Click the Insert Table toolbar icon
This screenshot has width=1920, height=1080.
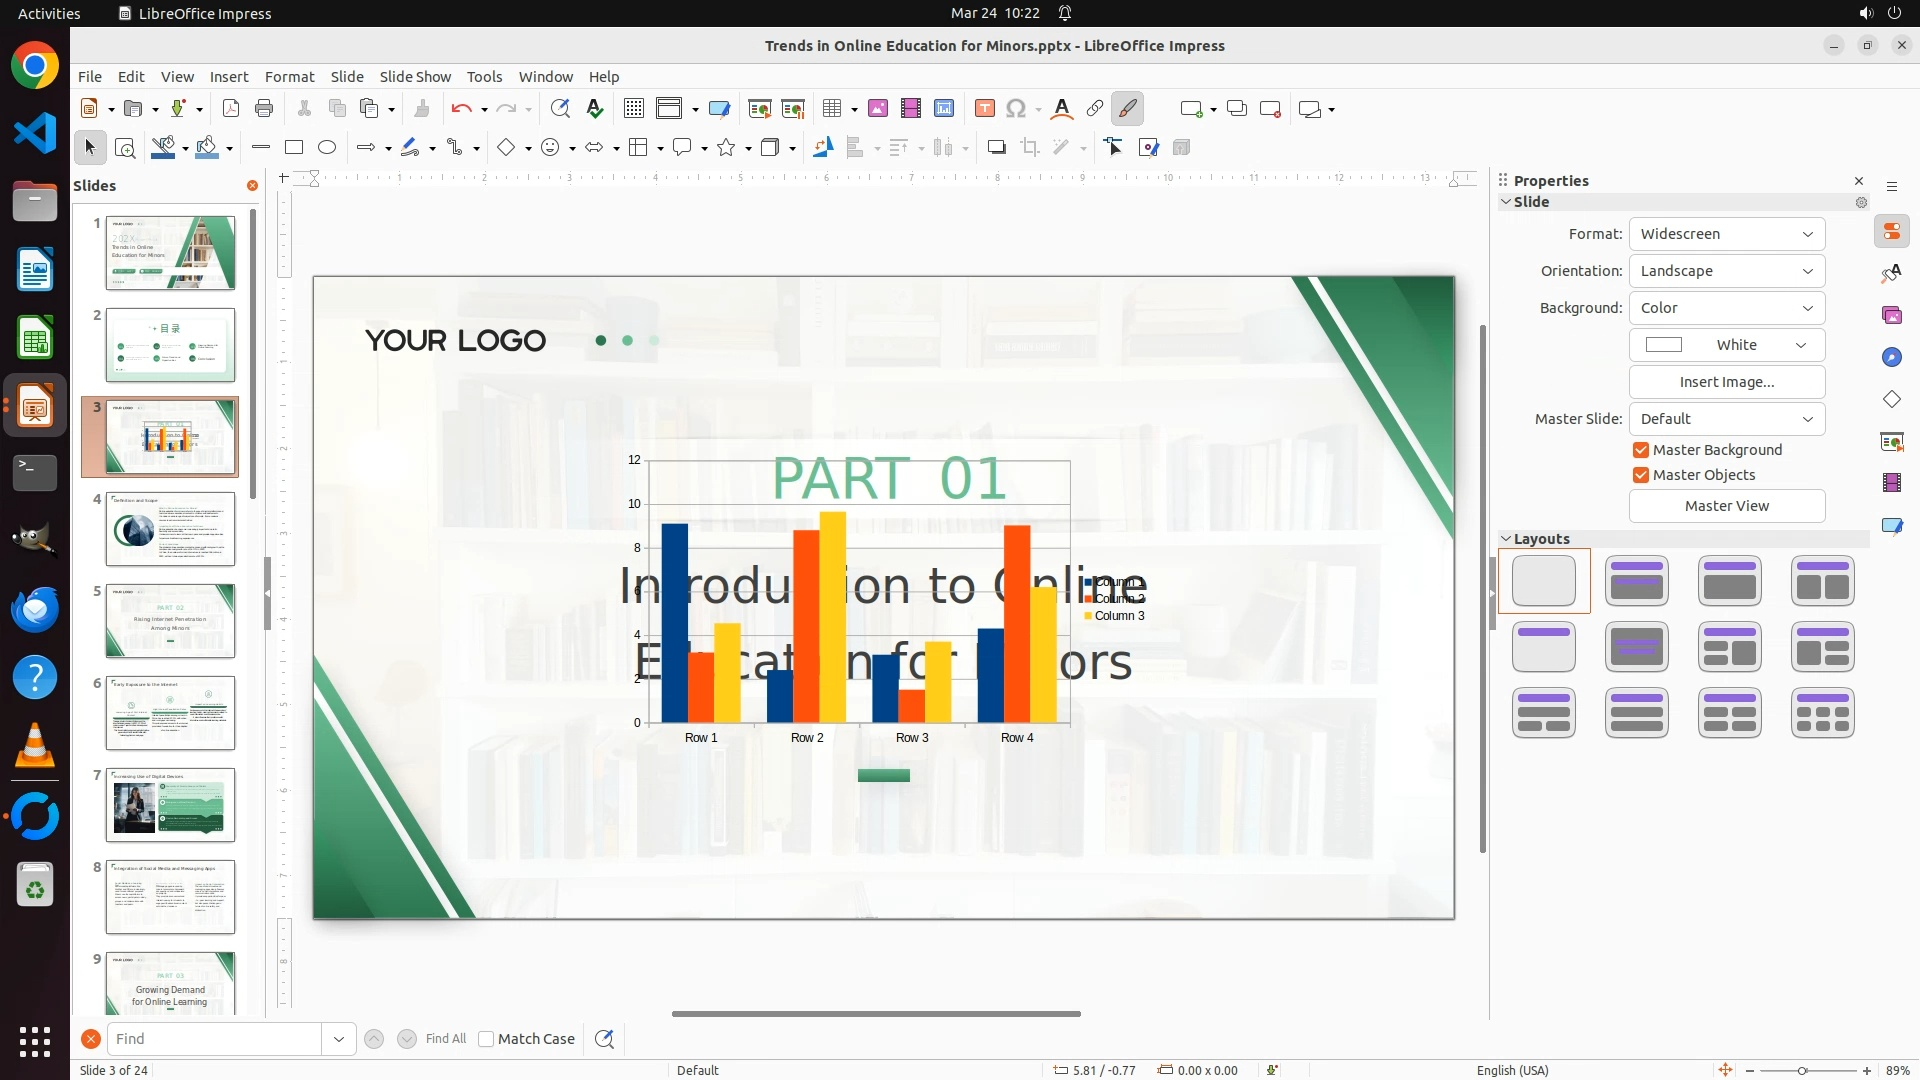(832, 109)
